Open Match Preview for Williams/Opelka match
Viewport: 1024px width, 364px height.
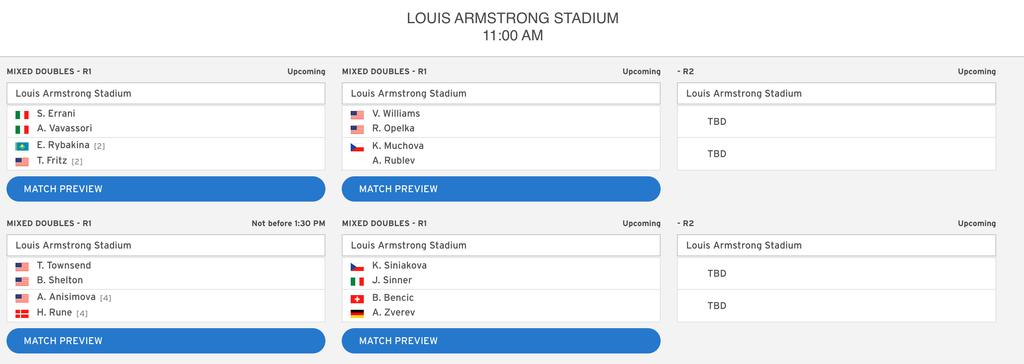[x=501, y=189]
